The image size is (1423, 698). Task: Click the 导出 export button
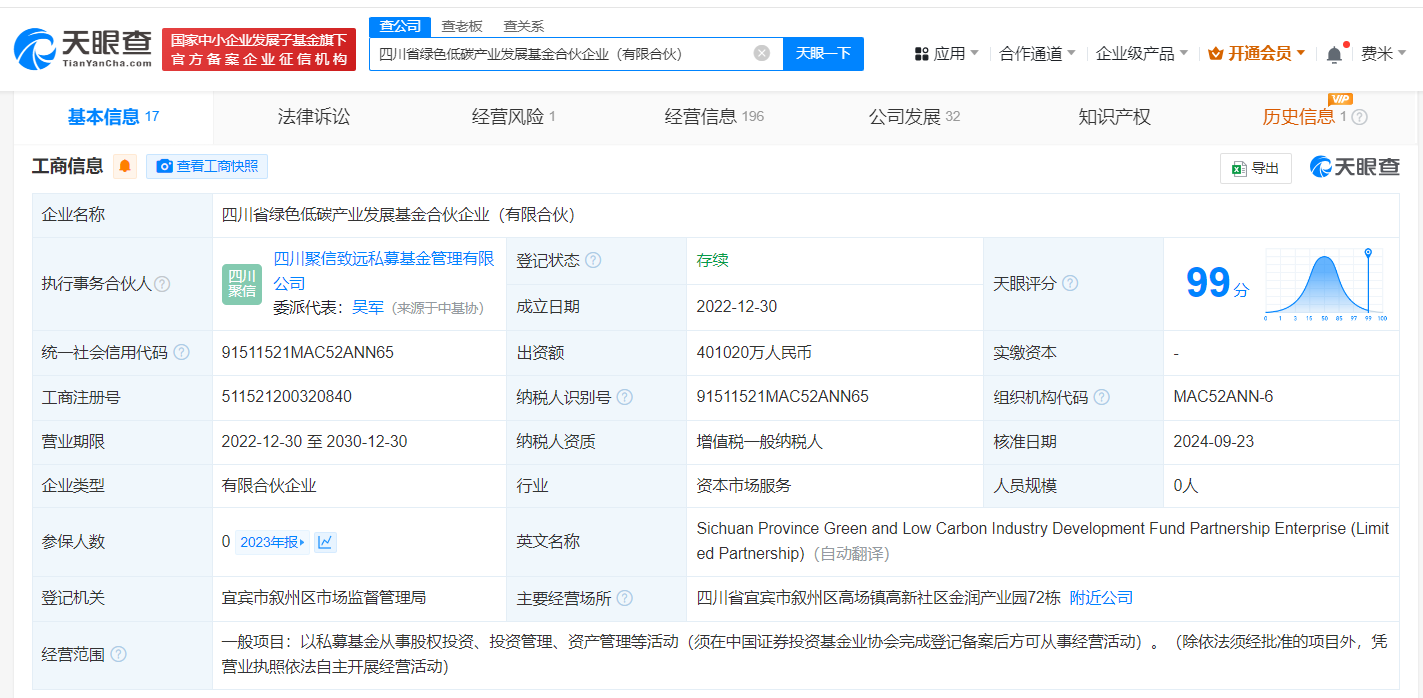(1256, 168)
